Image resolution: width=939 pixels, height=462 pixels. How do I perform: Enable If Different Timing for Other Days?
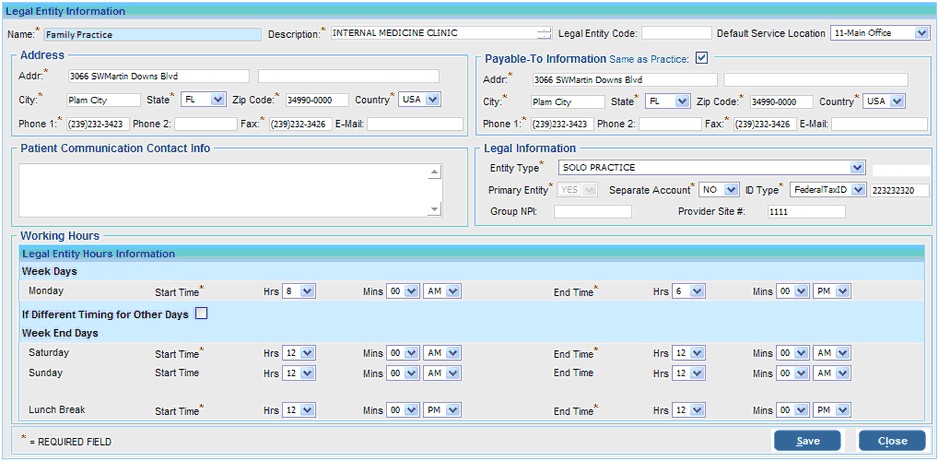(201, 314)
